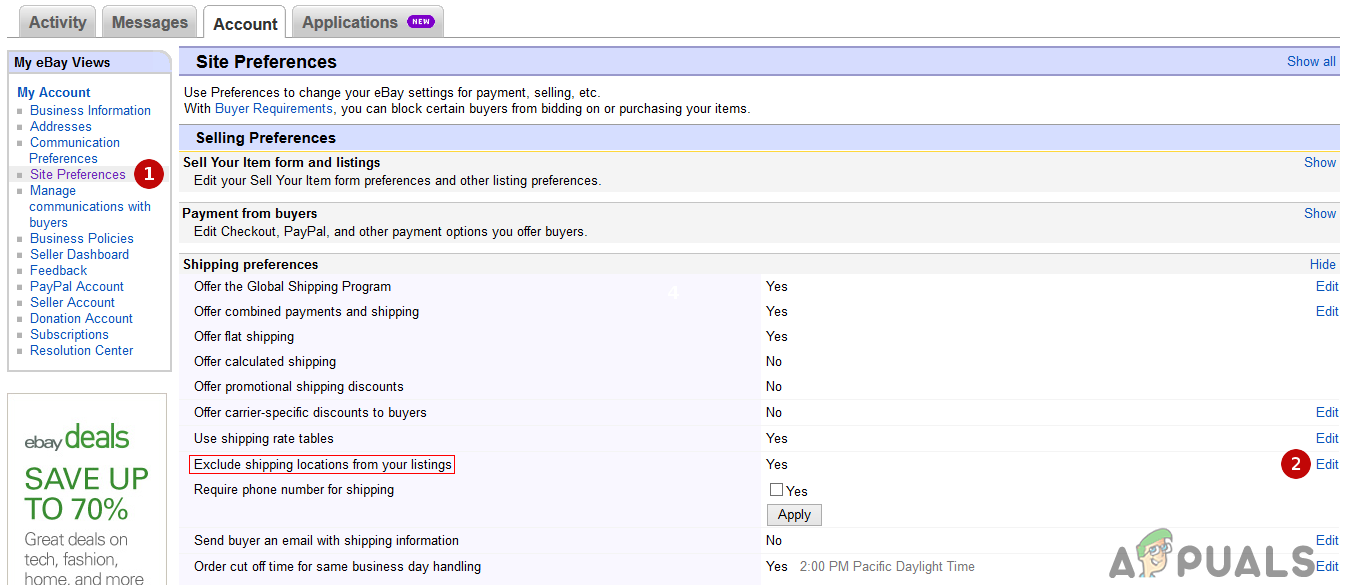Viewport: 1348px width, 585px height.
Task: Click Show all site preferences
Action: [1310, 61]
